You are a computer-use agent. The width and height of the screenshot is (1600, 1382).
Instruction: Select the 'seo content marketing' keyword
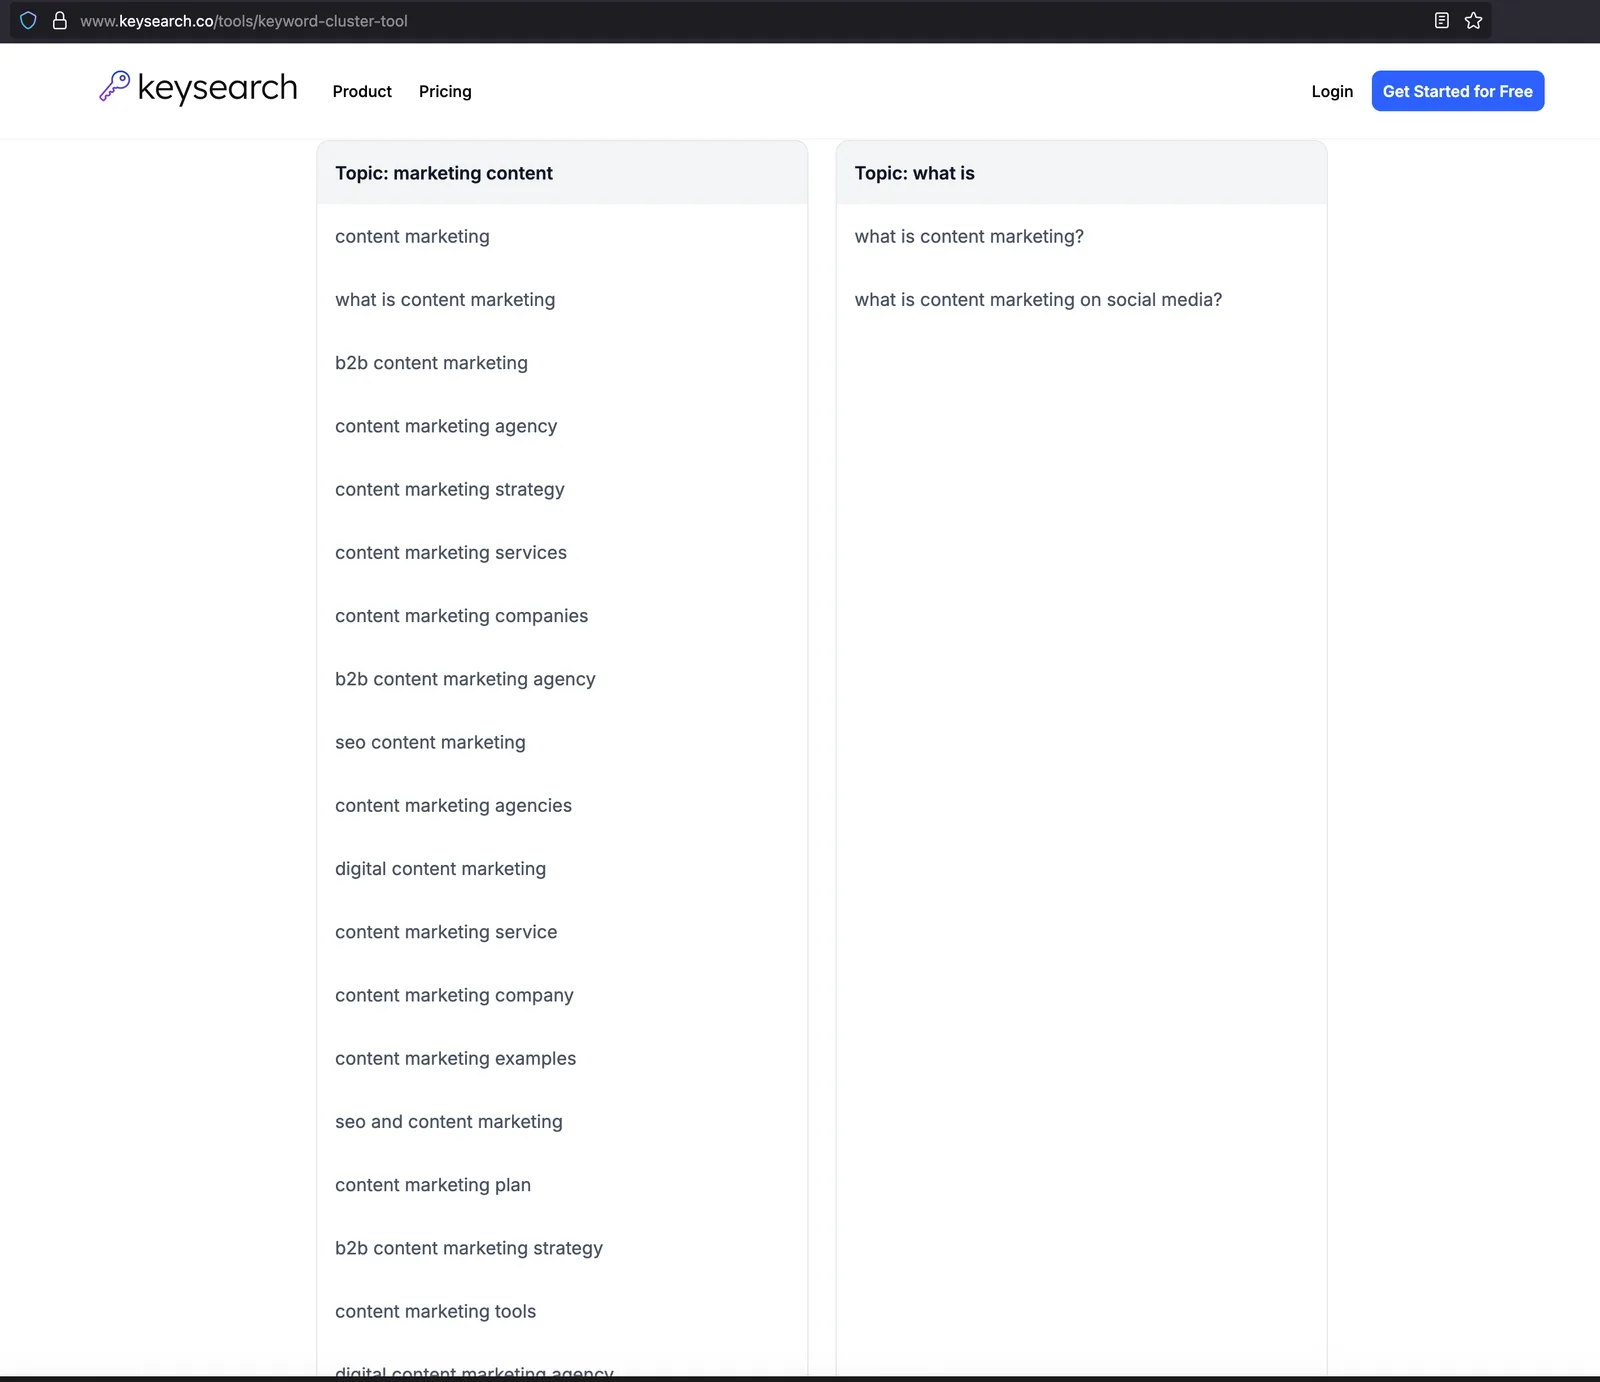pos(430,742)
